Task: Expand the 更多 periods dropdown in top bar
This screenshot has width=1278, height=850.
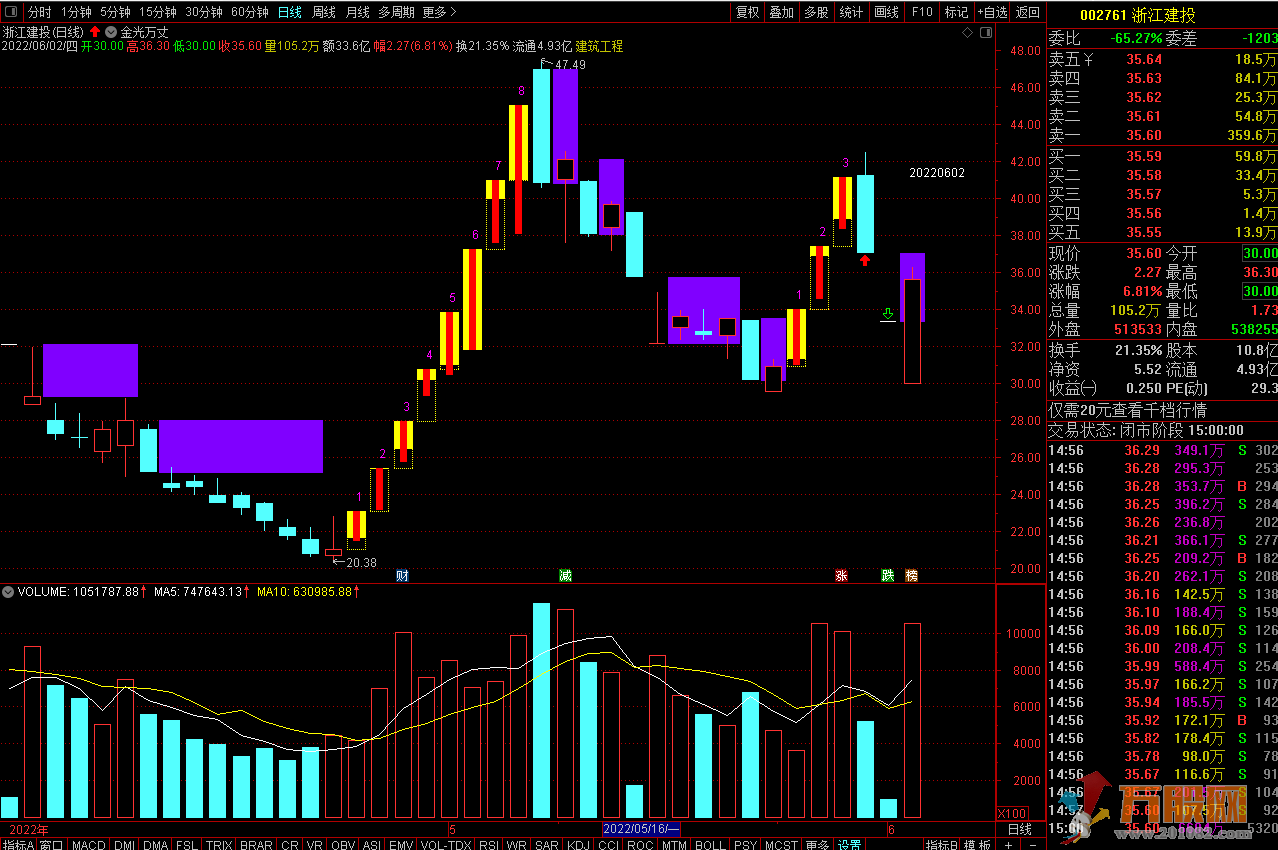Action: tap(440, 12)
